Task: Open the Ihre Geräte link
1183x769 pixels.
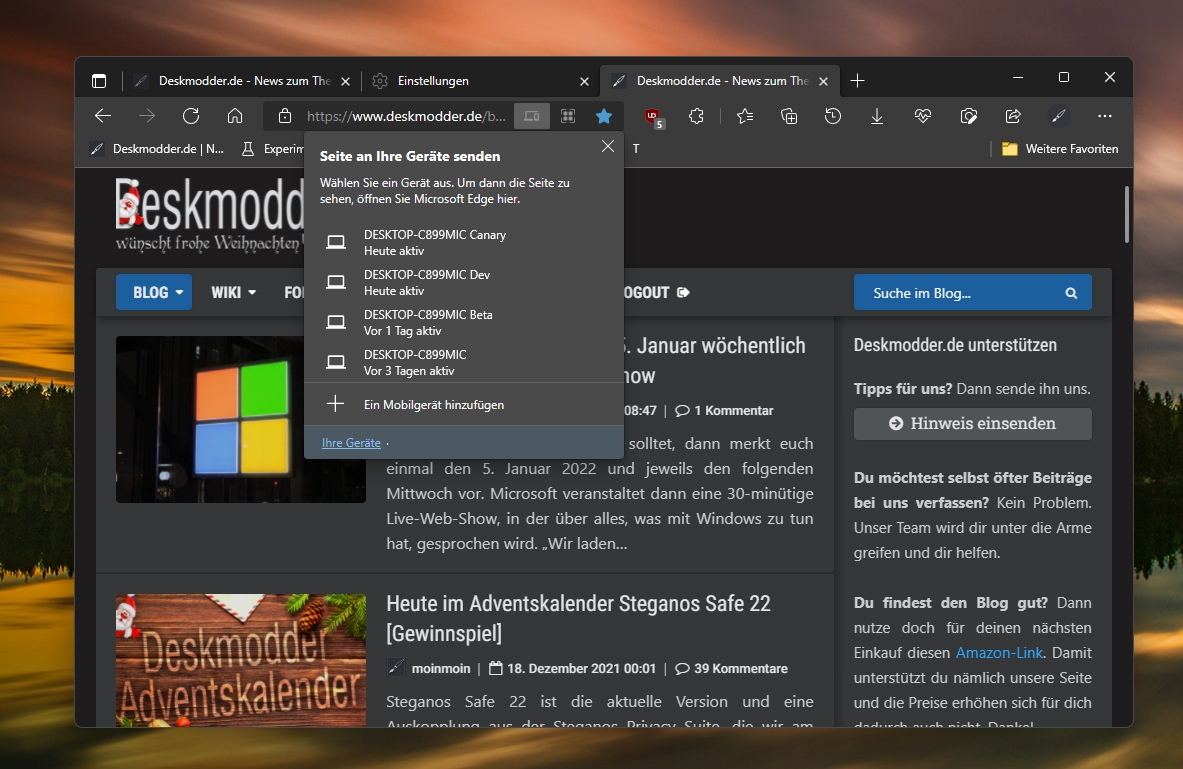Action: click(x=351, y=443)
